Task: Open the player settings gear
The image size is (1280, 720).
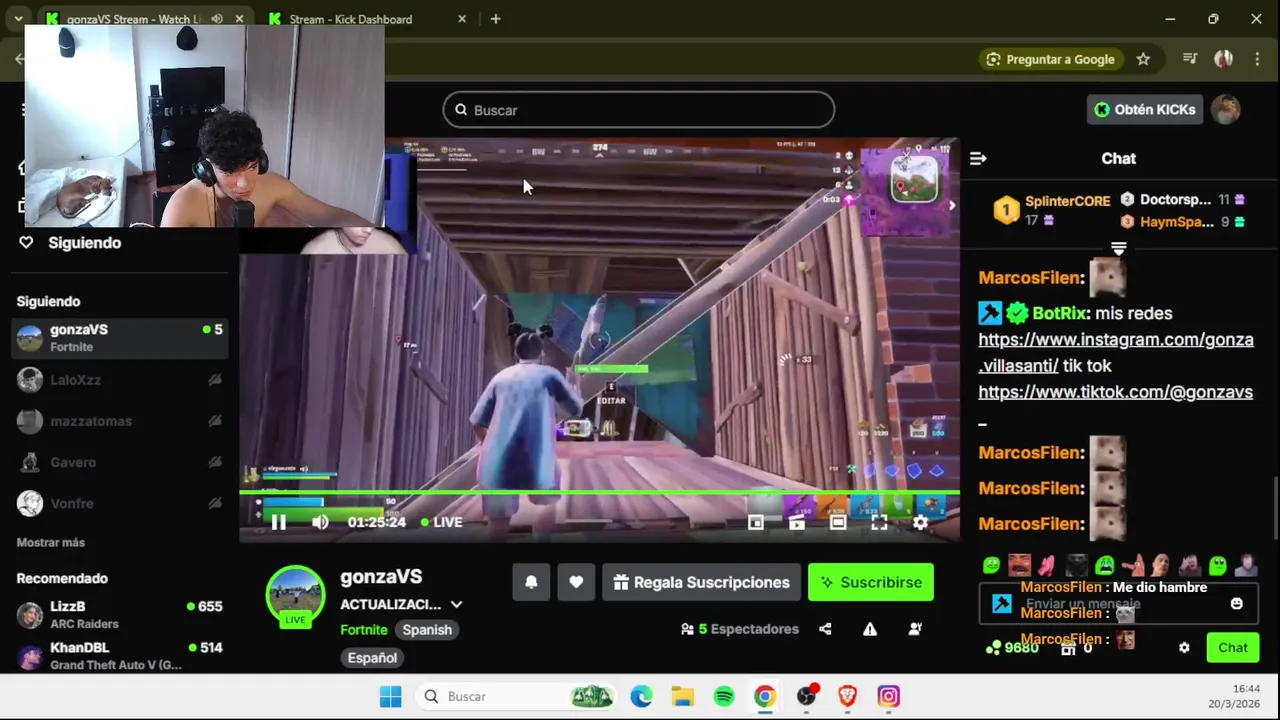Action: (920, 522)
